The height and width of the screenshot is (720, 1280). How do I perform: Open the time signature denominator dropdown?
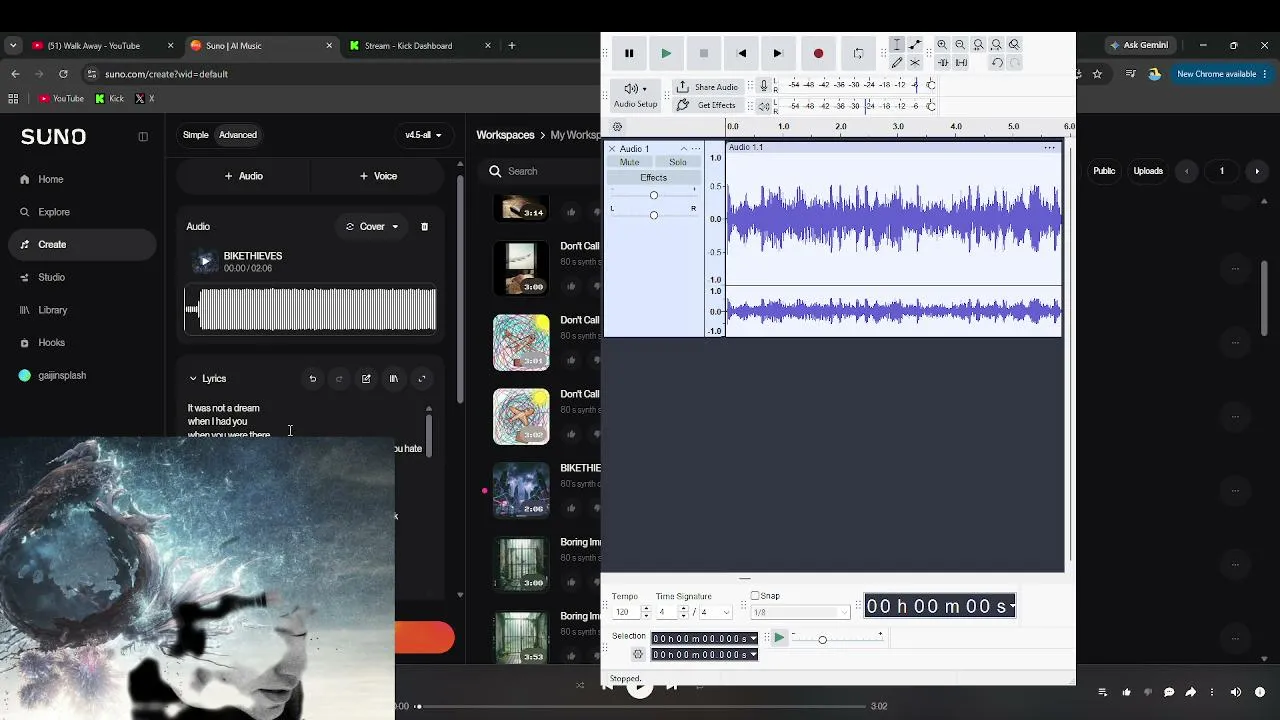click(x=715, y=612)
